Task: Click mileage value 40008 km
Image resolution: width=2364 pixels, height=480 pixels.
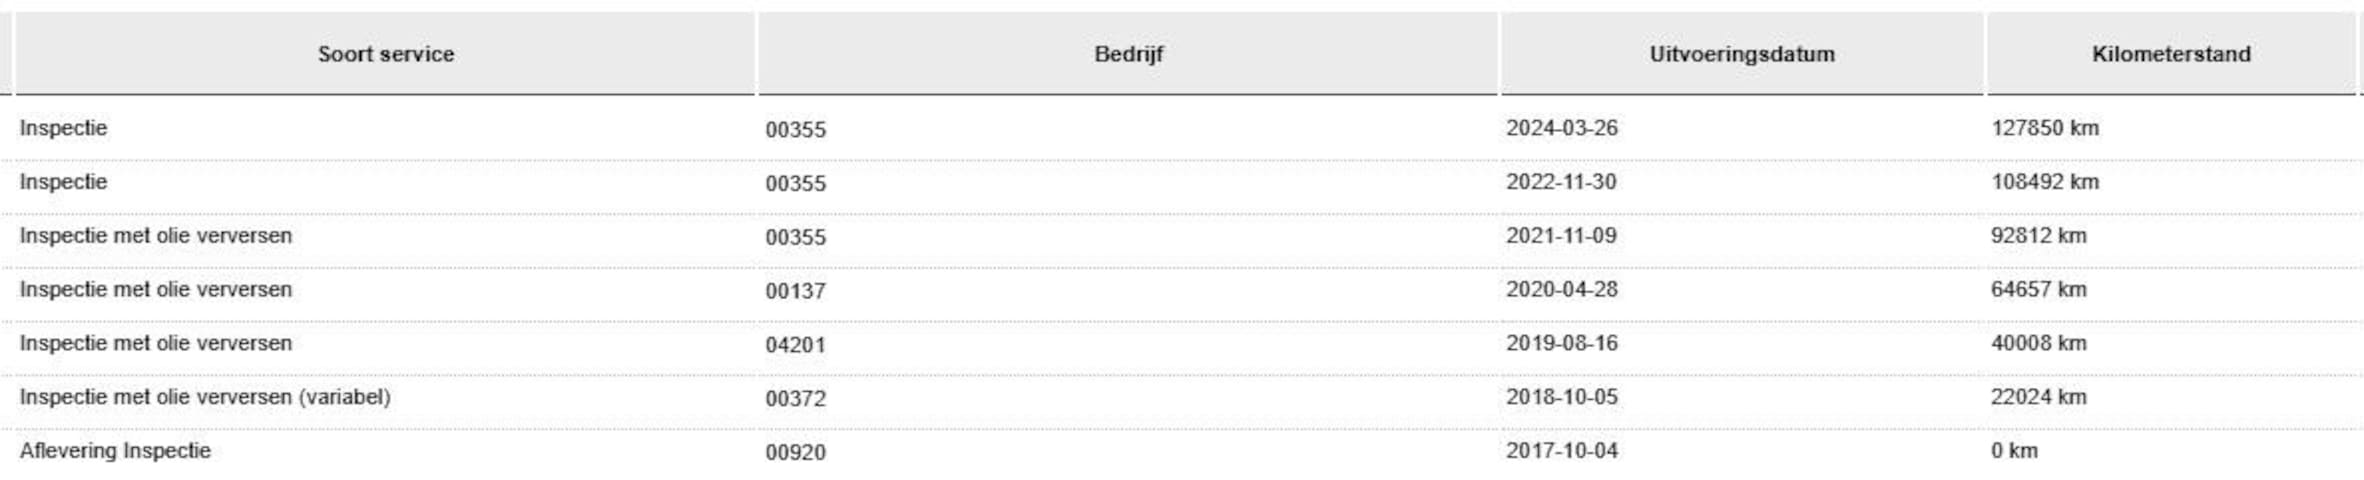Action: tap(2039, 343)
